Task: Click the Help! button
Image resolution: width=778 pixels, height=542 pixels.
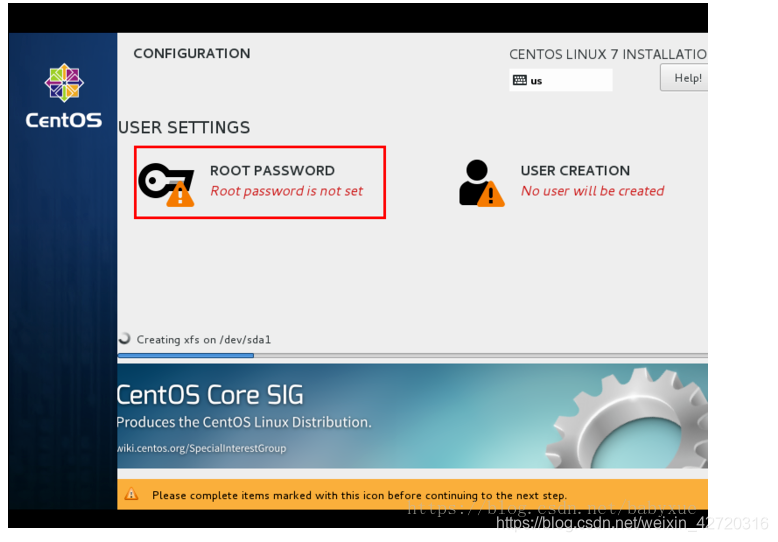Action: click(684, 78)
